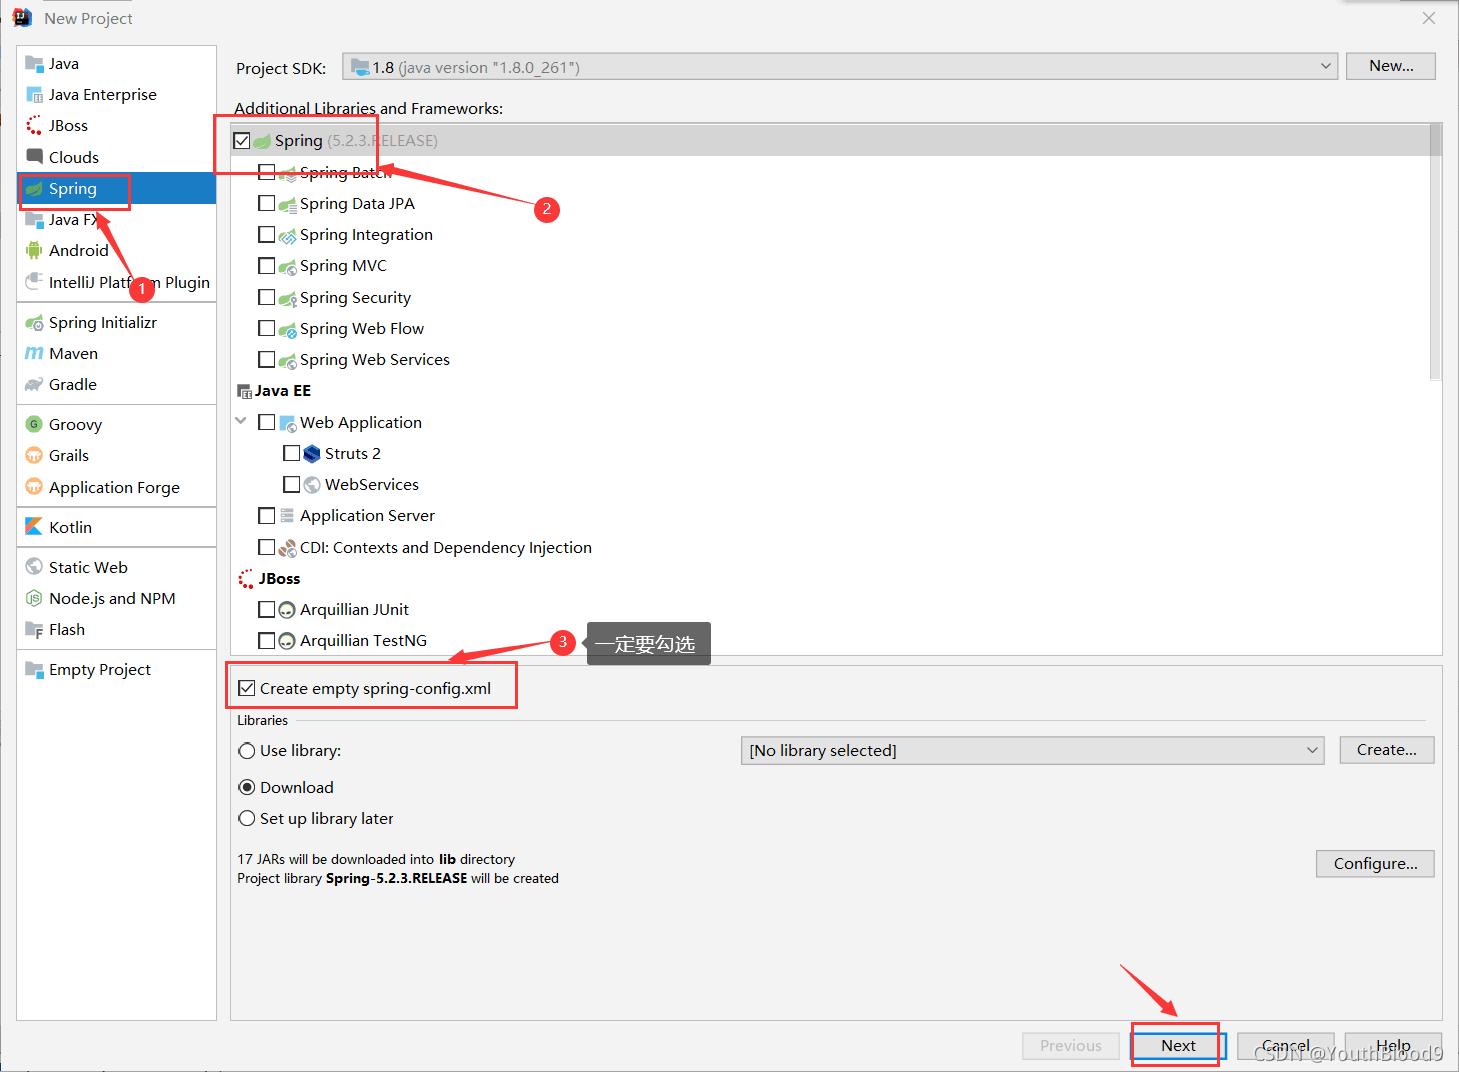Image resolution: width=1459 pixels, height=1072 pixels.
Task: Click the Empty Project folder icon
Action: 34,670
